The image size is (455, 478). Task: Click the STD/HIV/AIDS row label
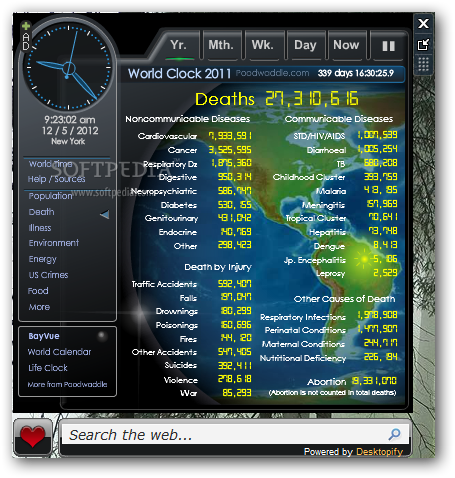click(x=319, y=136)
